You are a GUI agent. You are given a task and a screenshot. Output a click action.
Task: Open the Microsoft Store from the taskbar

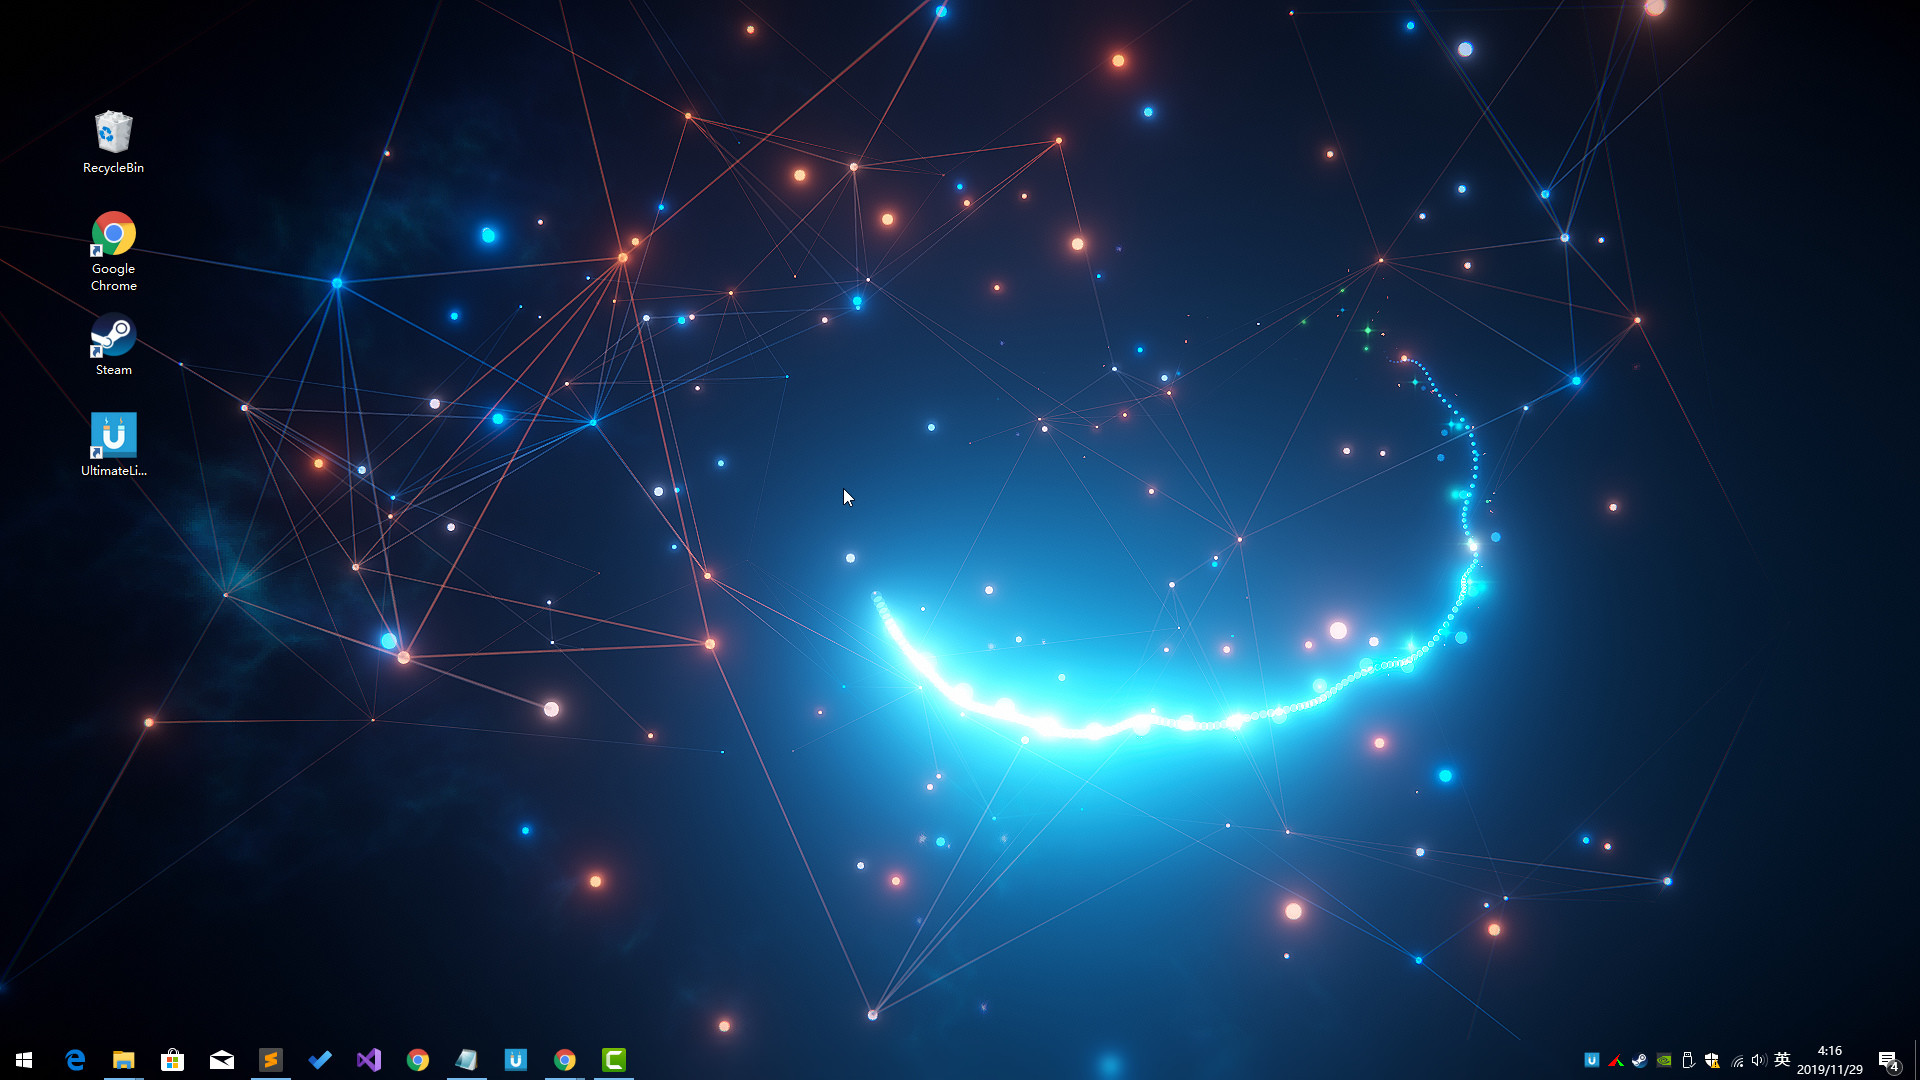coord(173,1059)
